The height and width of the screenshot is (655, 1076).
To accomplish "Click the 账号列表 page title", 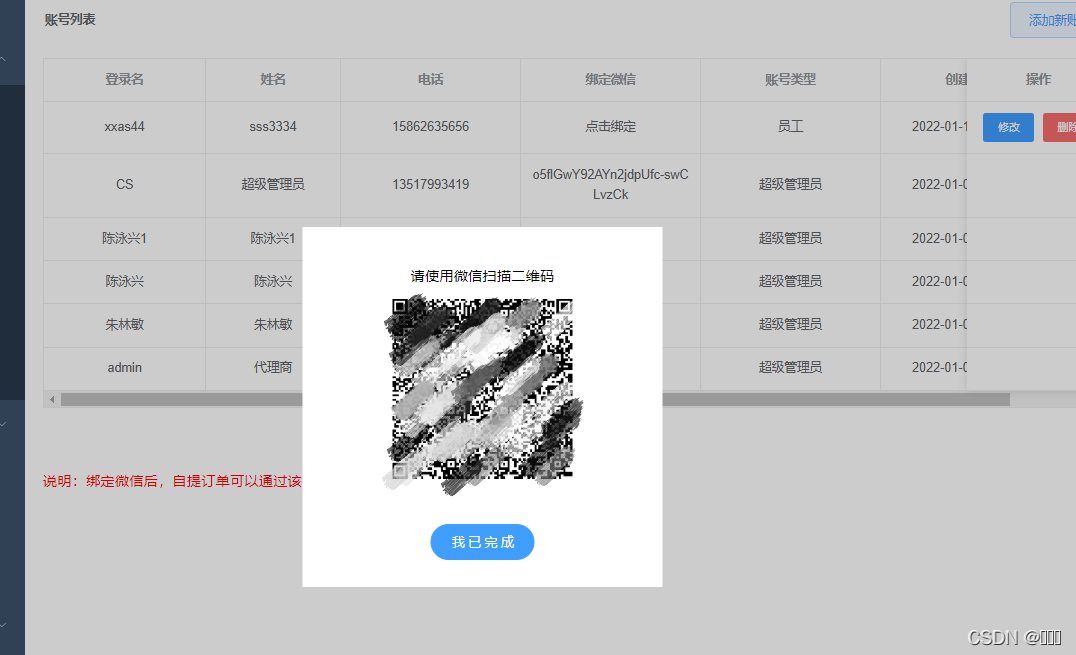I will (70, 19).
